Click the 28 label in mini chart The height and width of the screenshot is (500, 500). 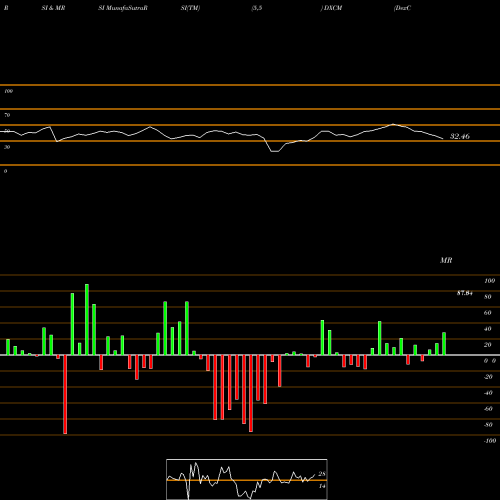click(322, 474)
